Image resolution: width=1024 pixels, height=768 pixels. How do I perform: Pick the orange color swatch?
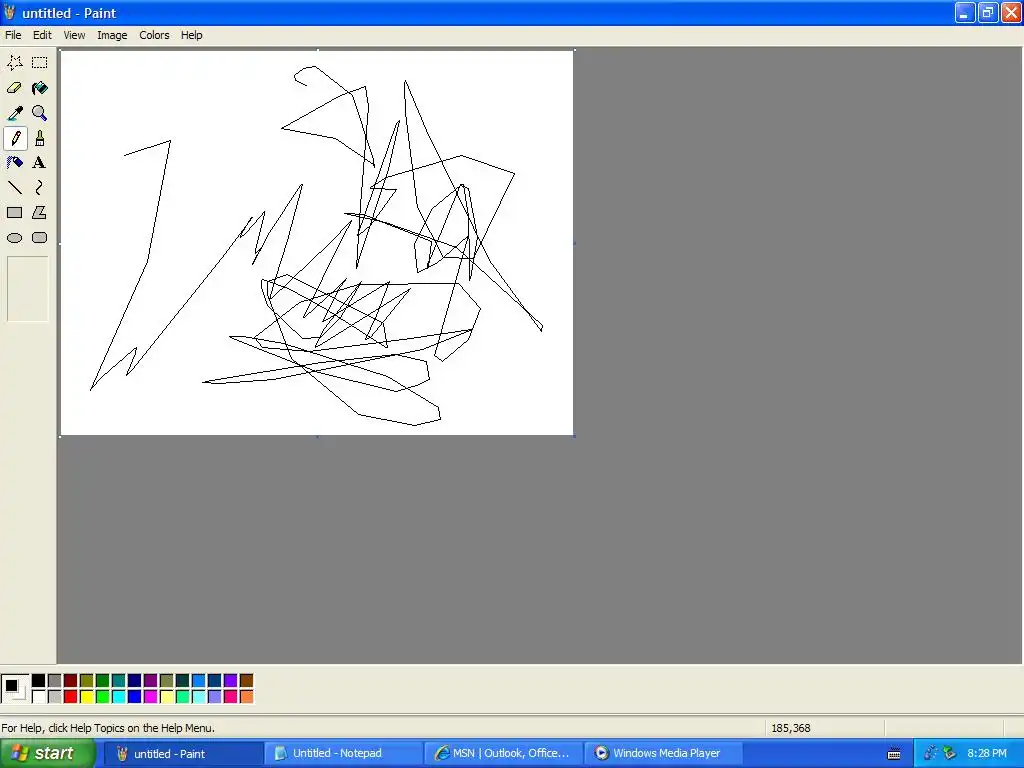click(247, 697)
